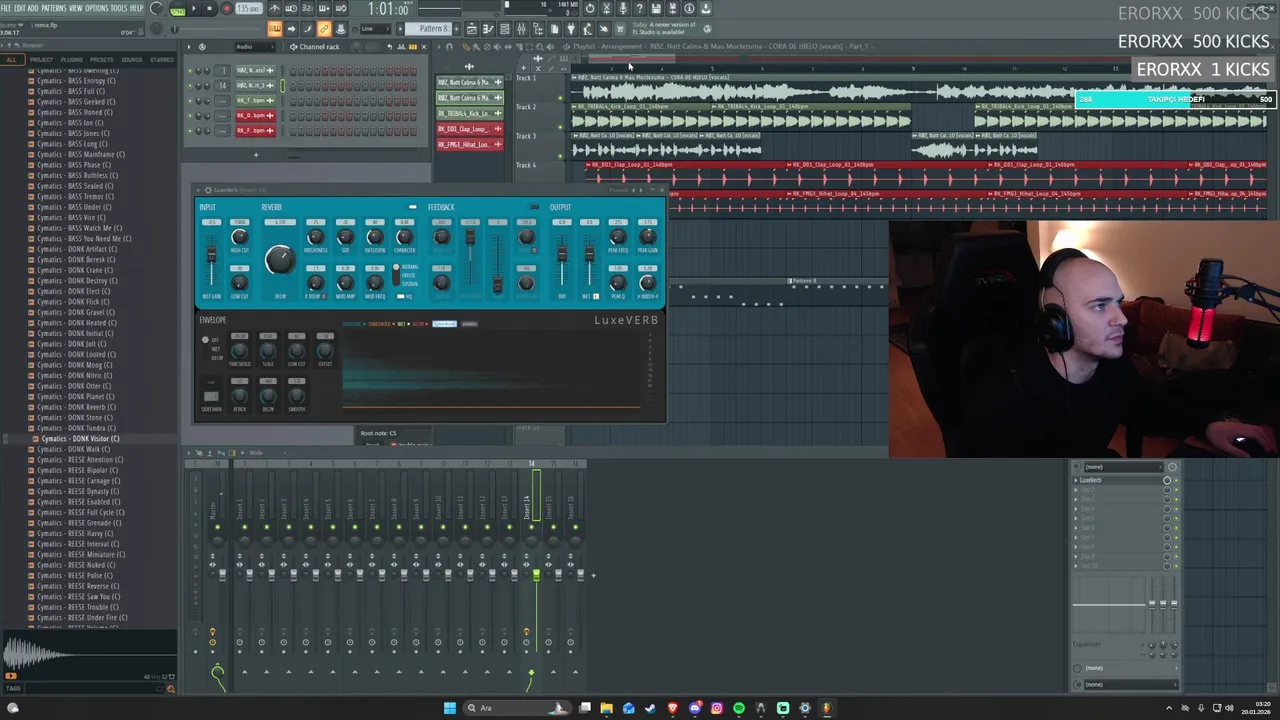Click the Save icon in top toolbar

tap(656, 8)
